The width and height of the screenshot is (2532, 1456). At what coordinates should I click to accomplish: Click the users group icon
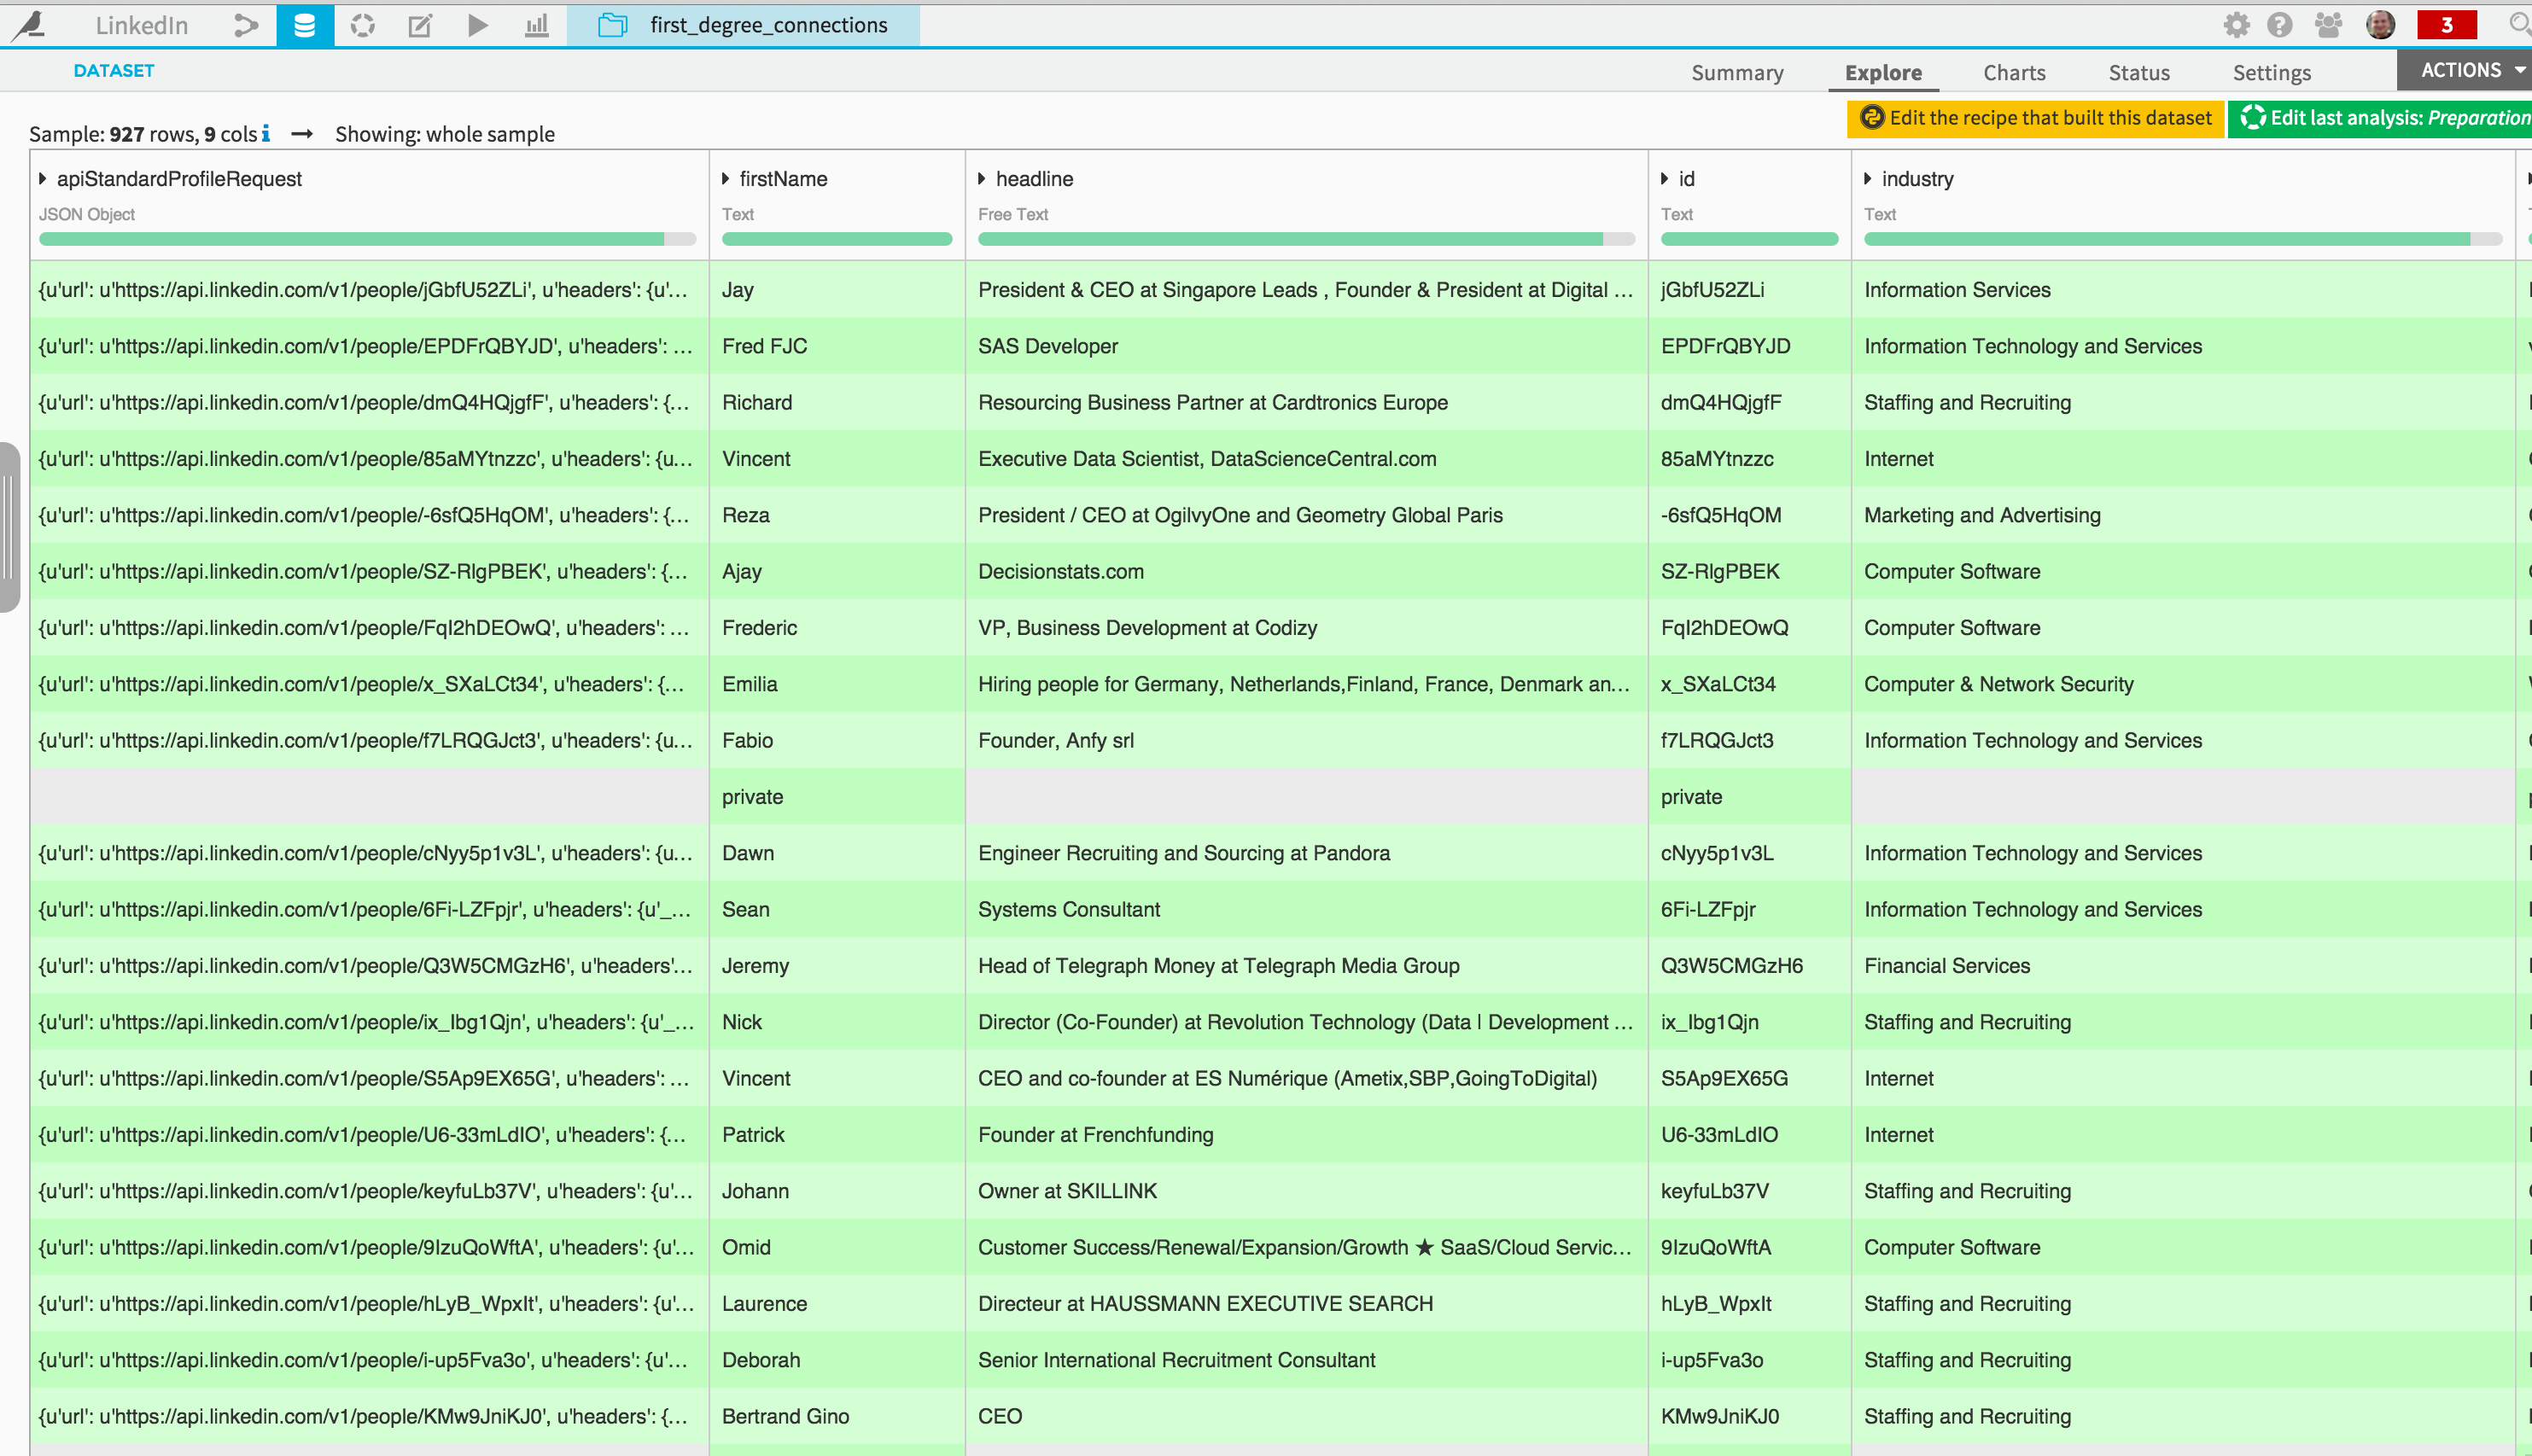(2328, 25)
